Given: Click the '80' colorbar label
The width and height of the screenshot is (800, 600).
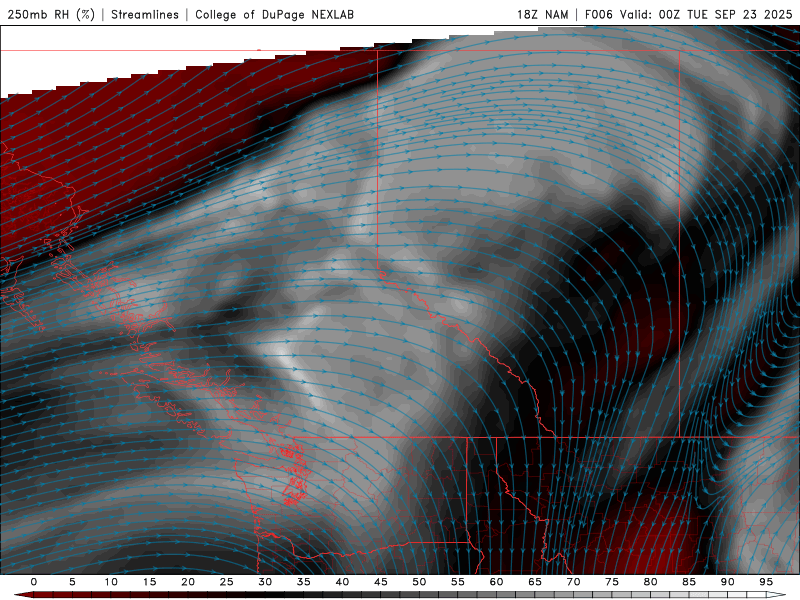Looking at the screenshot, I should tap(651, 582).
